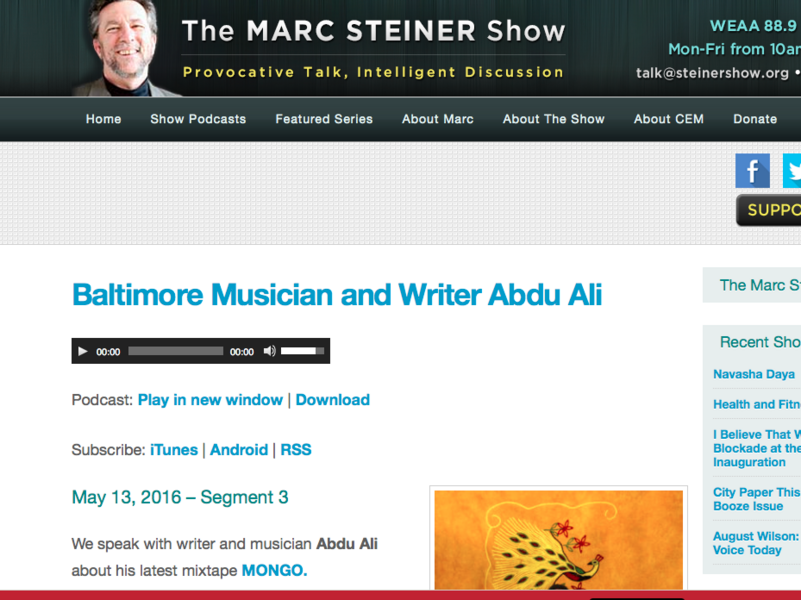Open Show Podcasts menu
Screen dimensions: 801x600
pos(198,119)
